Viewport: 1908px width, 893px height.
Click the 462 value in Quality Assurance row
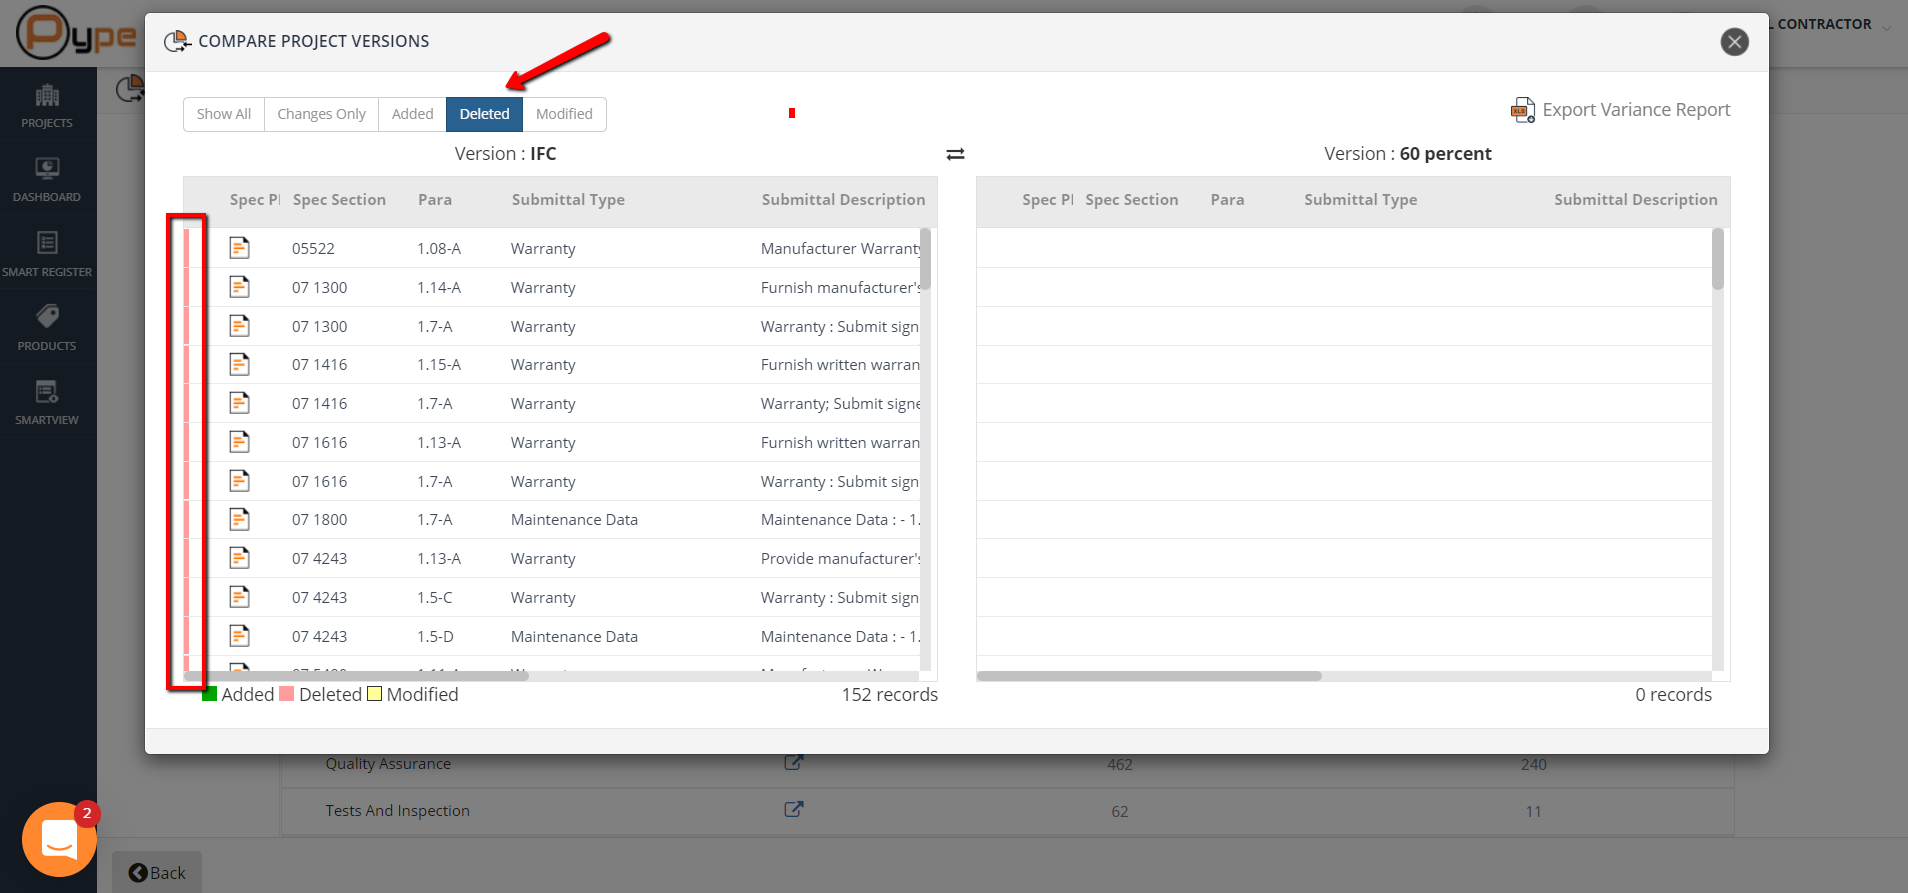[1120, 765]
